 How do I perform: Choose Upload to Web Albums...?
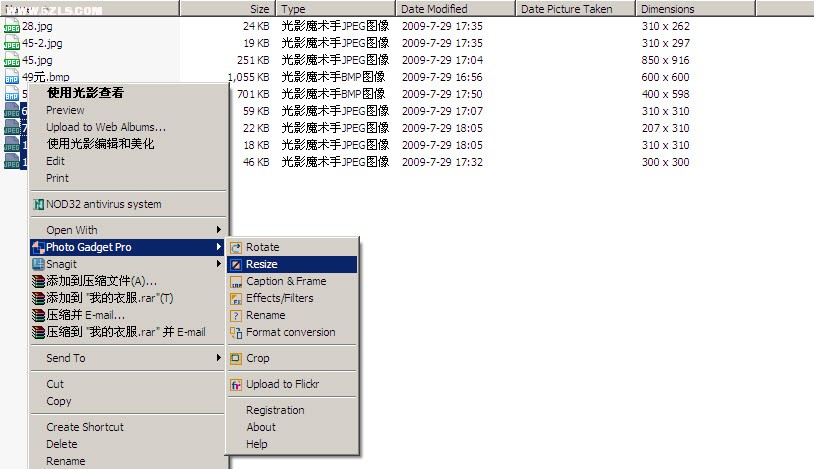pos(106,127)
